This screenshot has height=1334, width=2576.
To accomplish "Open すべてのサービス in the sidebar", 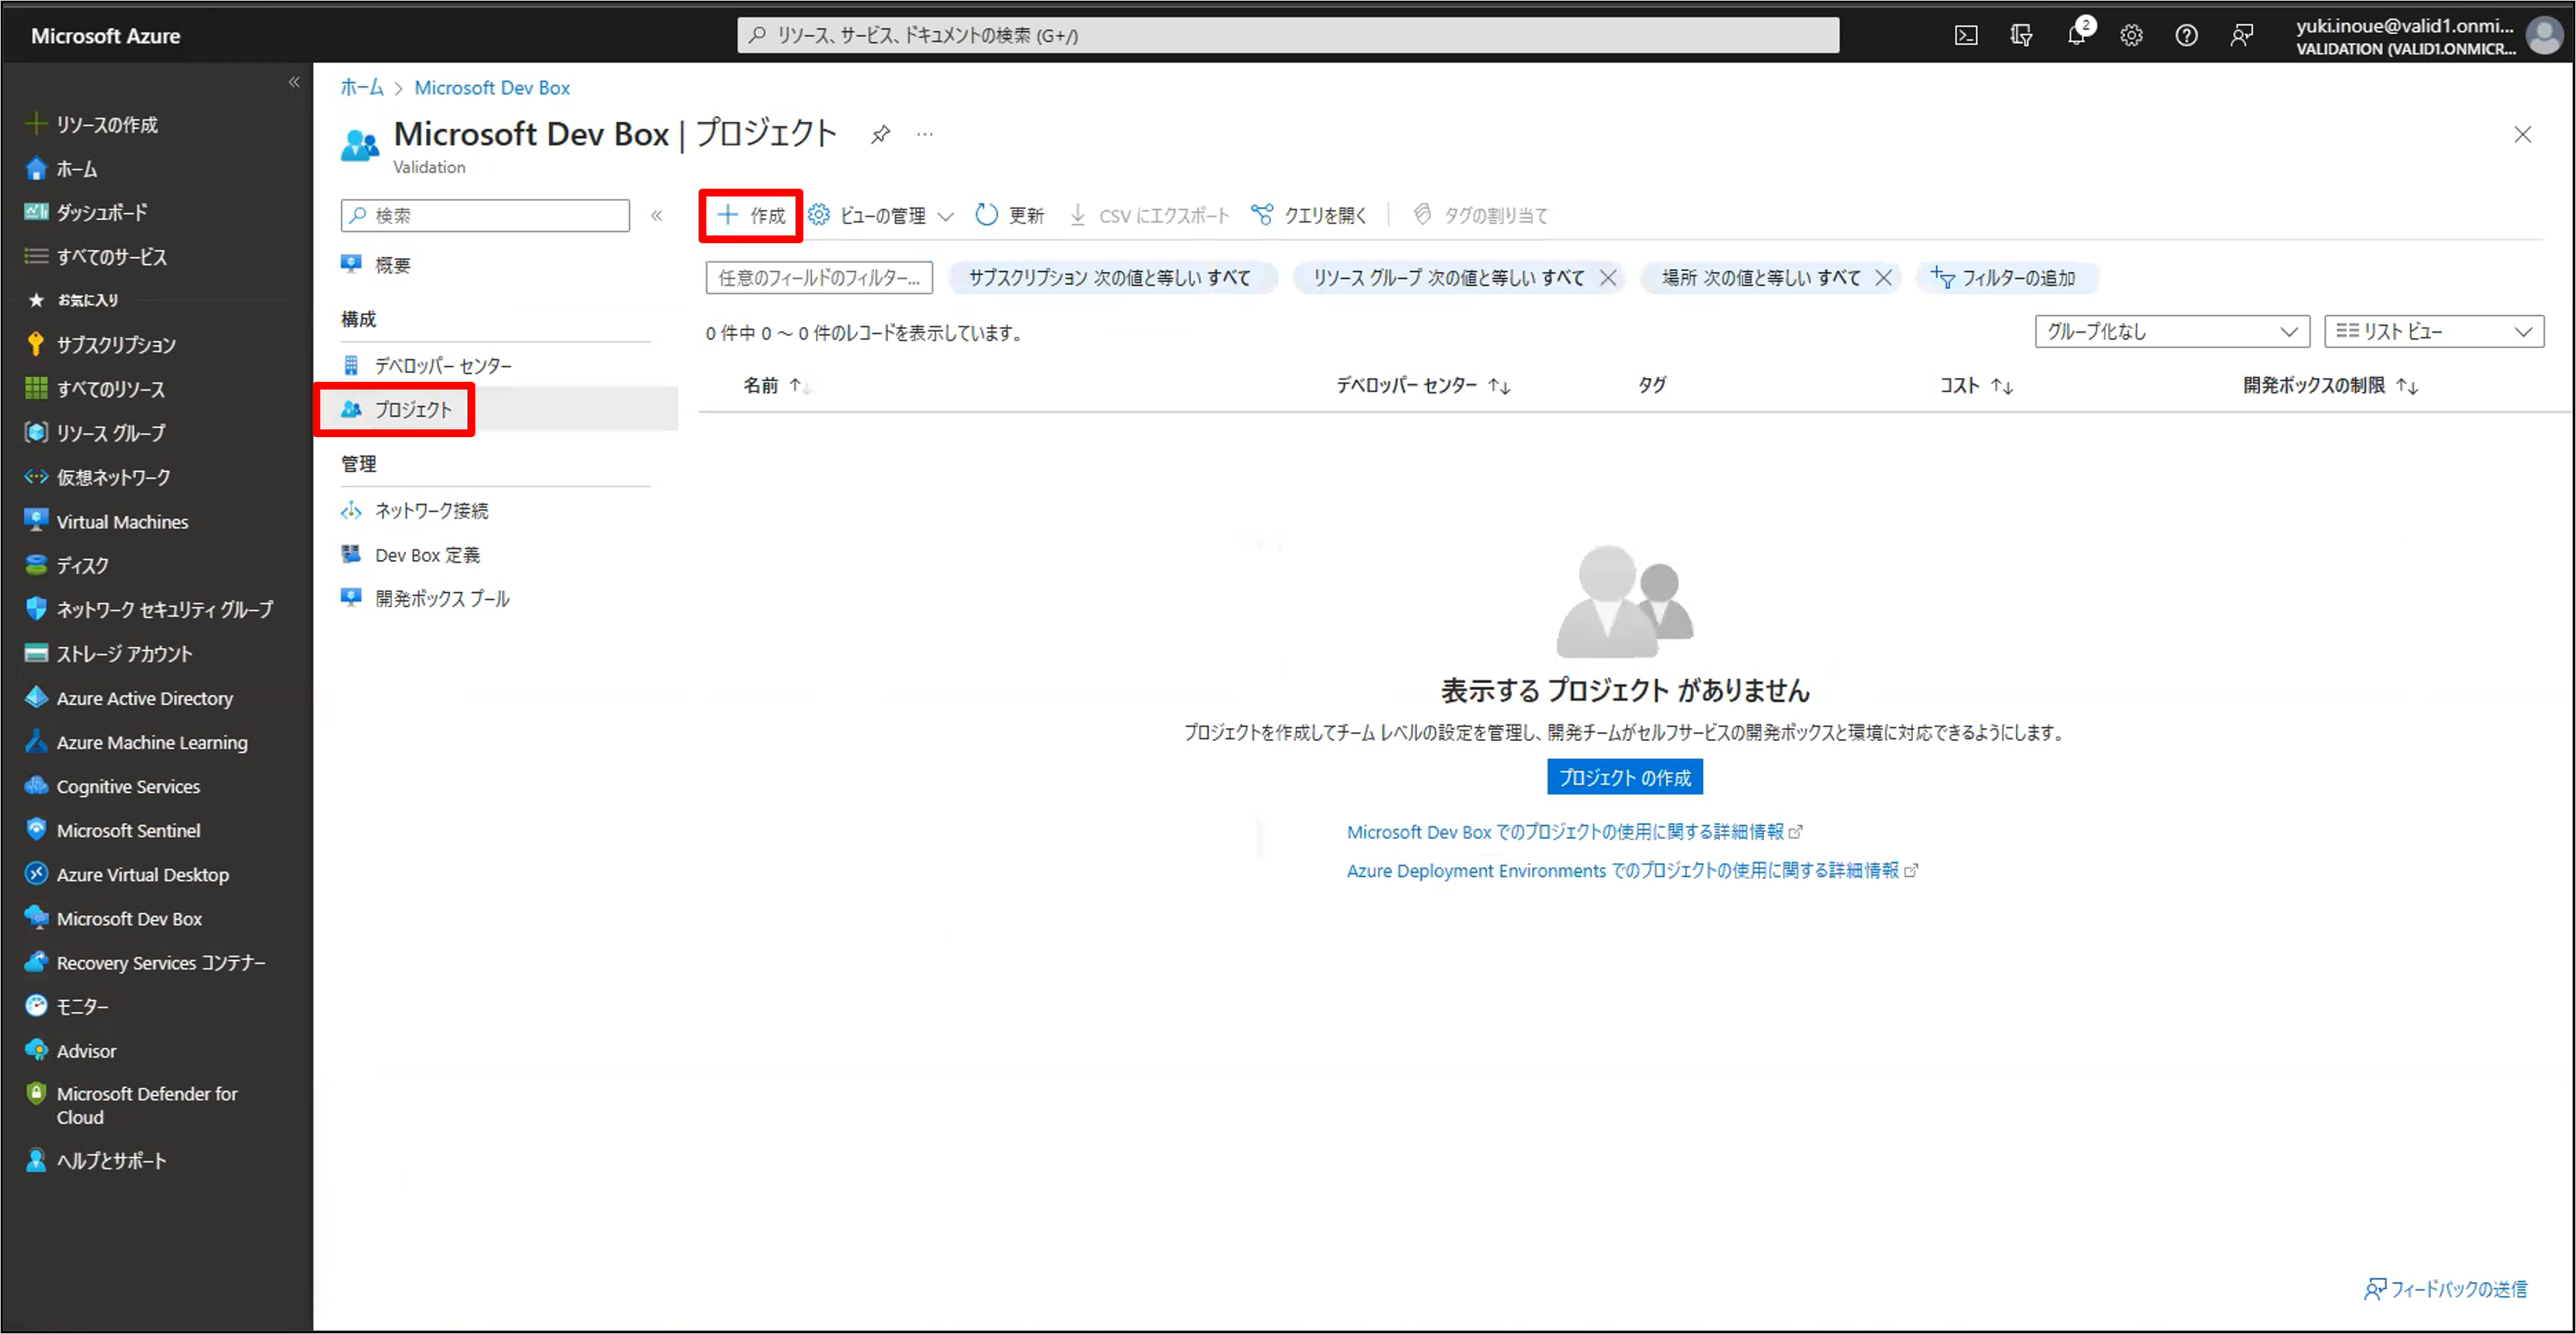I will click(111, 257).
